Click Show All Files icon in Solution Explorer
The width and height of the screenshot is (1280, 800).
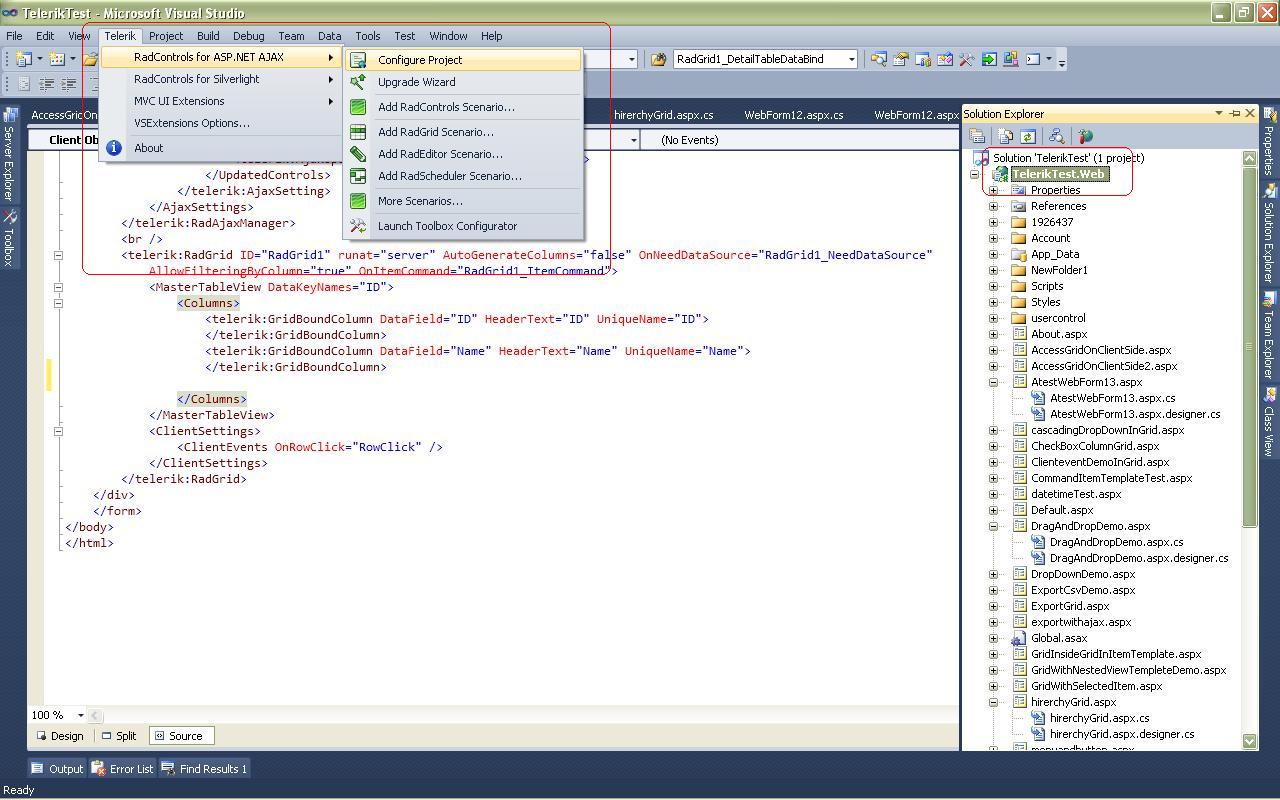coord(1005,137)
